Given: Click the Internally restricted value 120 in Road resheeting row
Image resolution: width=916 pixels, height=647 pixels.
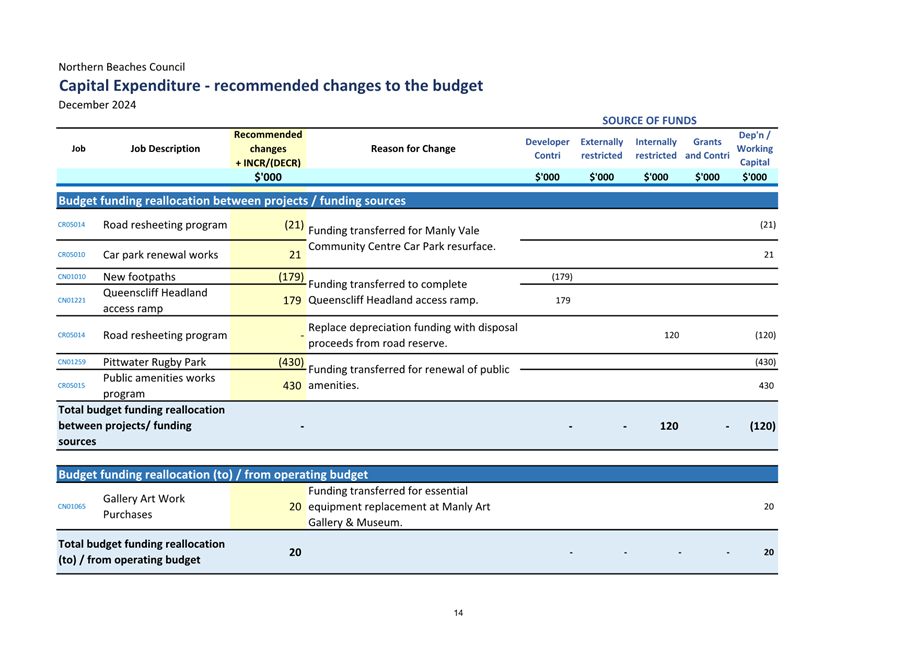Looking at the screenshot, I should (672, 335).
